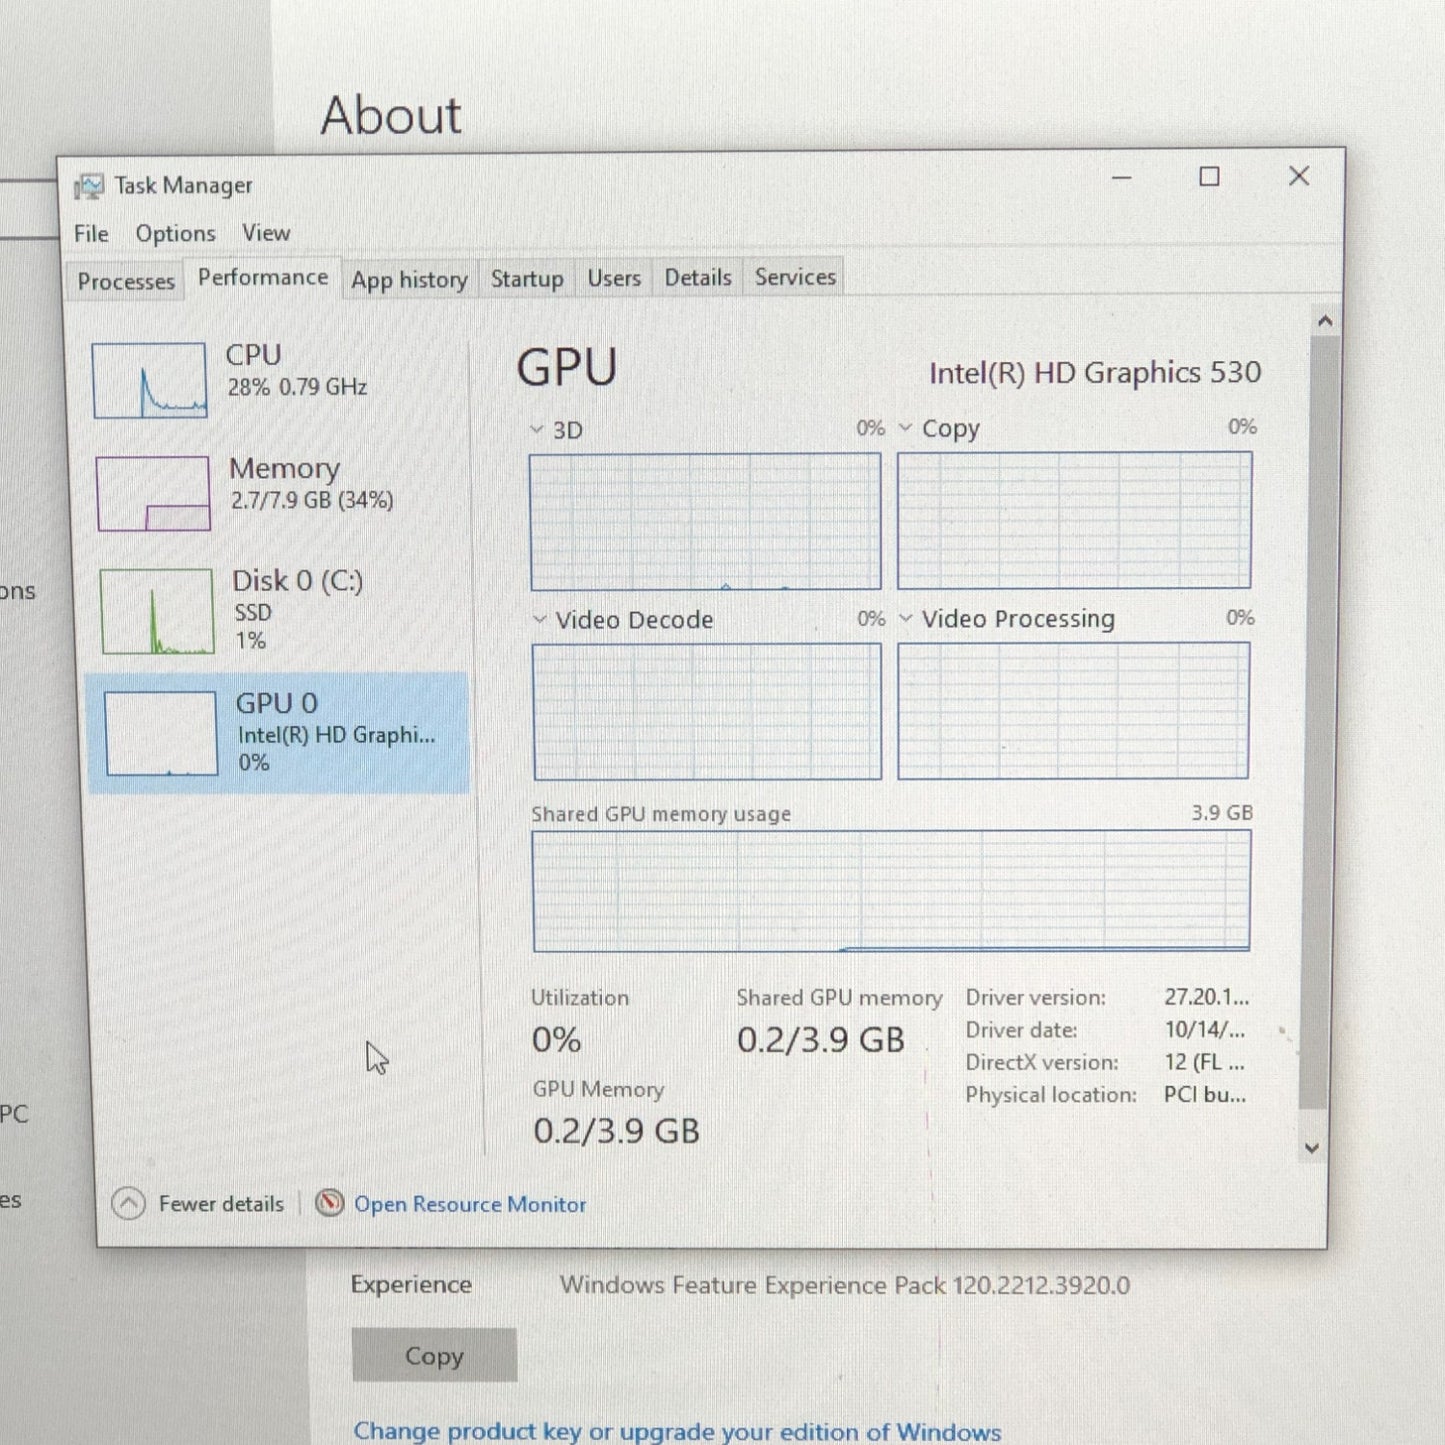Open the Services tab
Image resolution: width=1445 pixels, height=1445 pixels.
[x=795, y=277]
